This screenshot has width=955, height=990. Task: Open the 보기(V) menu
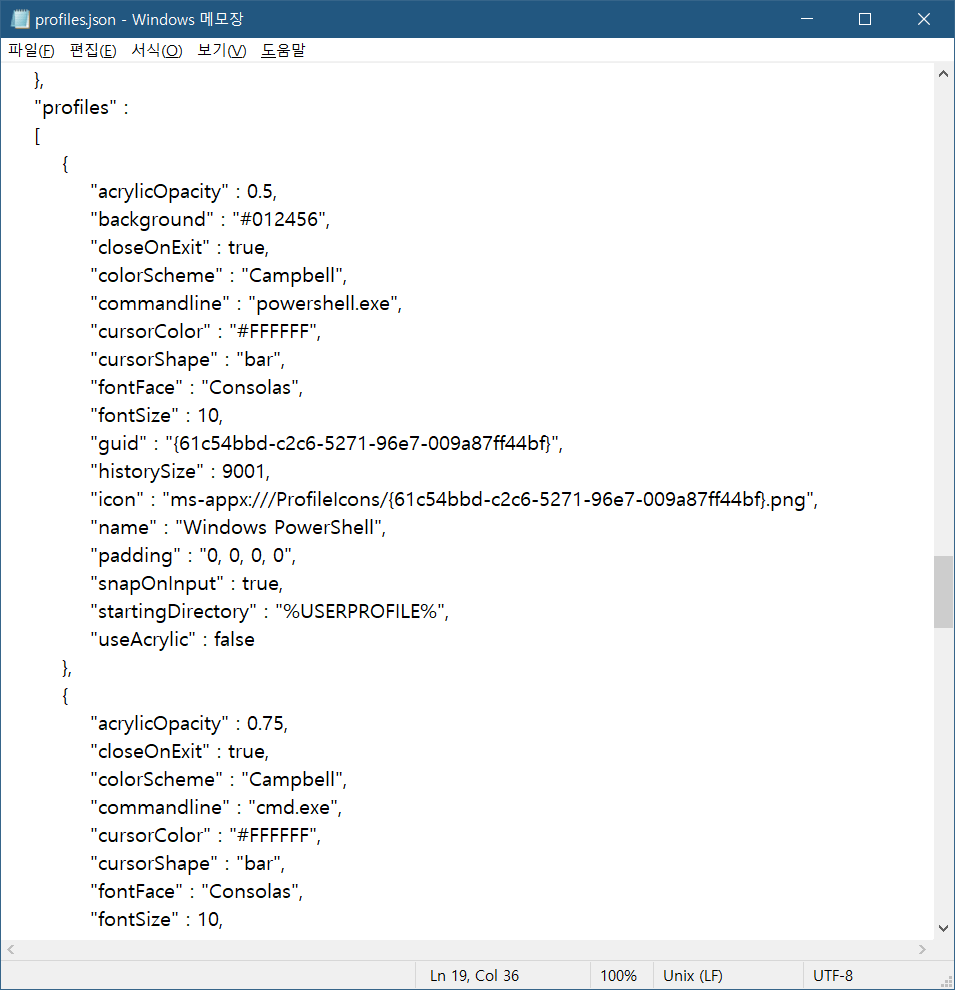point(221,50)
